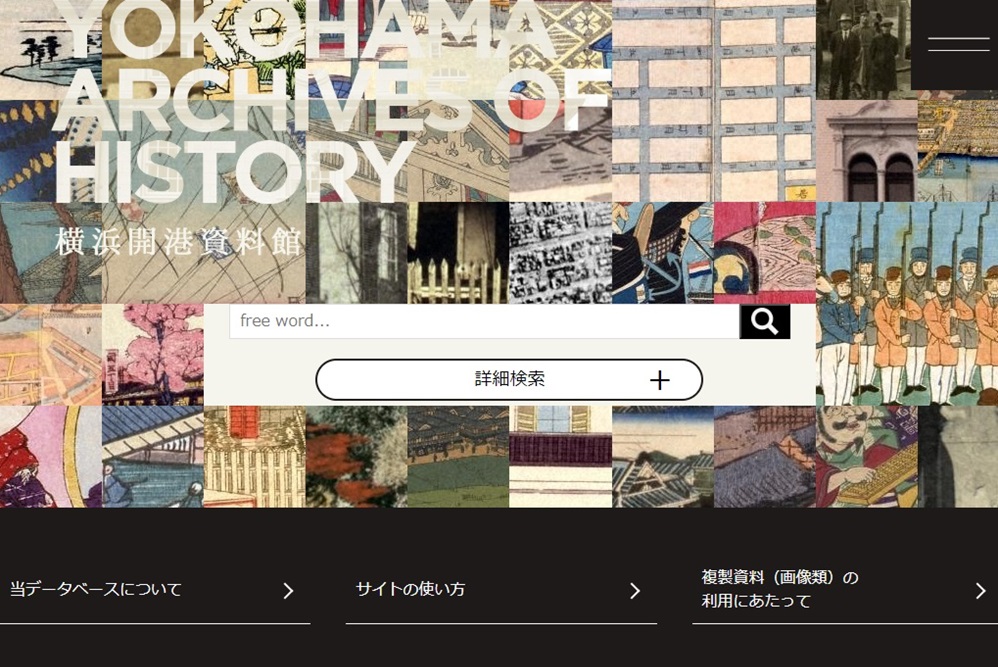Click the soldiers in orange uniforms thumbnail
Image resolution: width=998 pixels, height=667 pixels.
[907, 304]
